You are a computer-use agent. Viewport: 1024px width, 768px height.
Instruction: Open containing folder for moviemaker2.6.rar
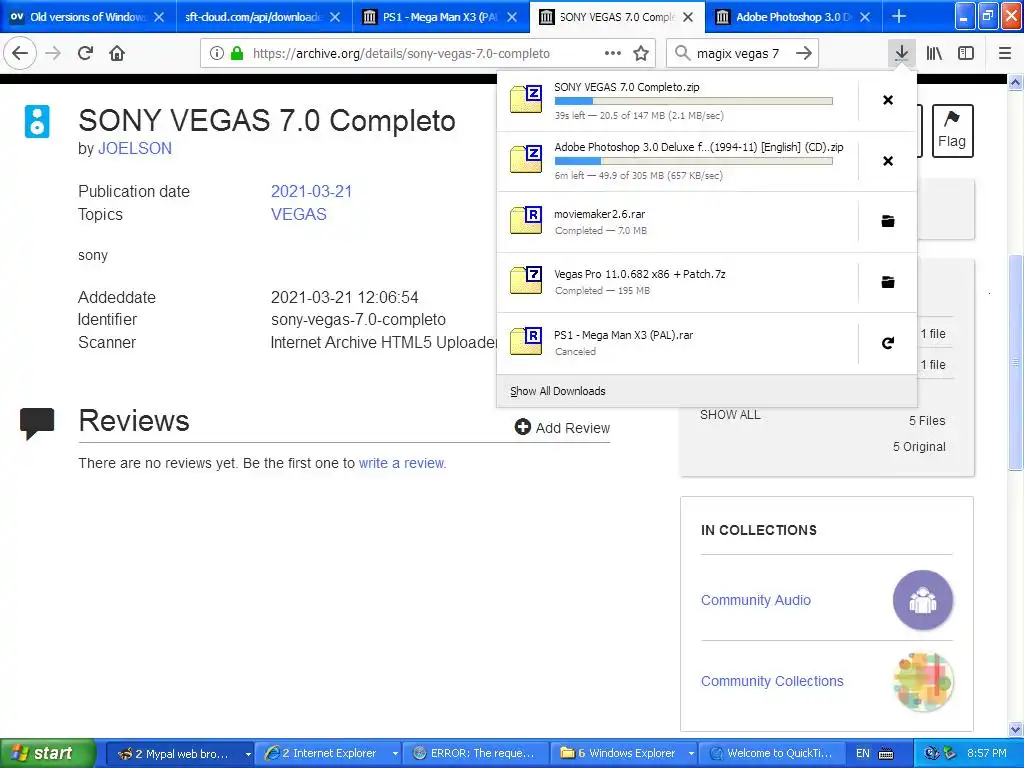tap(888, 221)
